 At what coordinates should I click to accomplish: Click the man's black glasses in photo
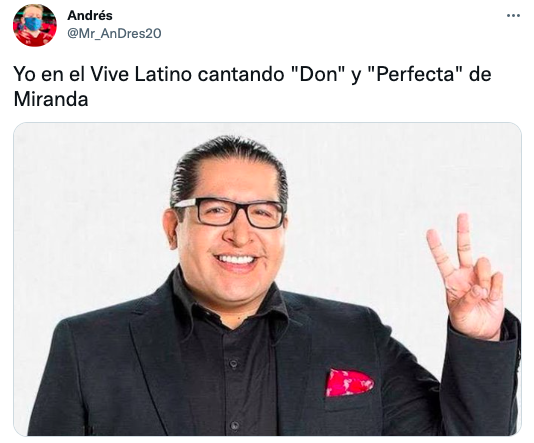click(229, 212)
